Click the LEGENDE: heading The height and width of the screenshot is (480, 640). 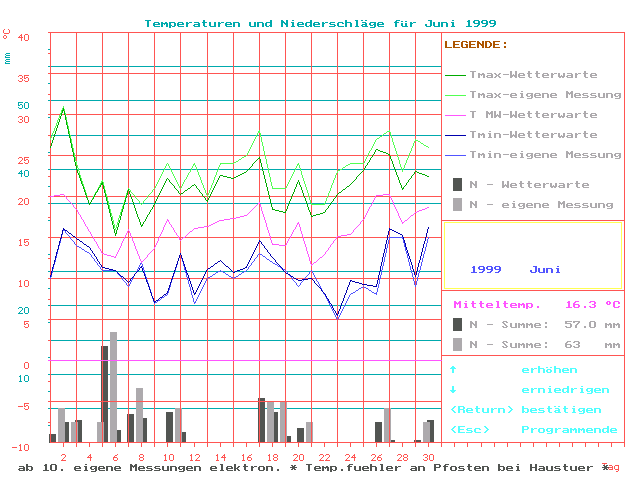(x=476, y=45)
